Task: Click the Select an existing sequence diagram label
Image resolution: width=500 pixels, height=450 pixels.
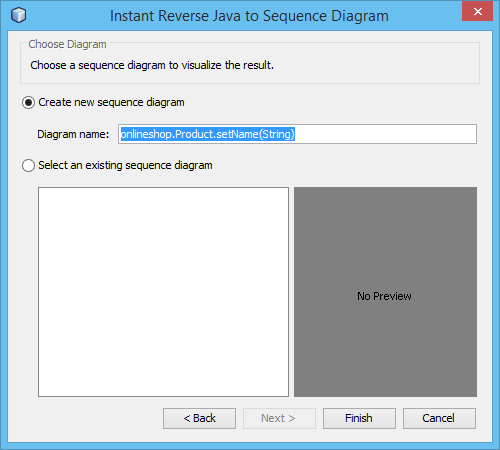Action: coord(125,165)
